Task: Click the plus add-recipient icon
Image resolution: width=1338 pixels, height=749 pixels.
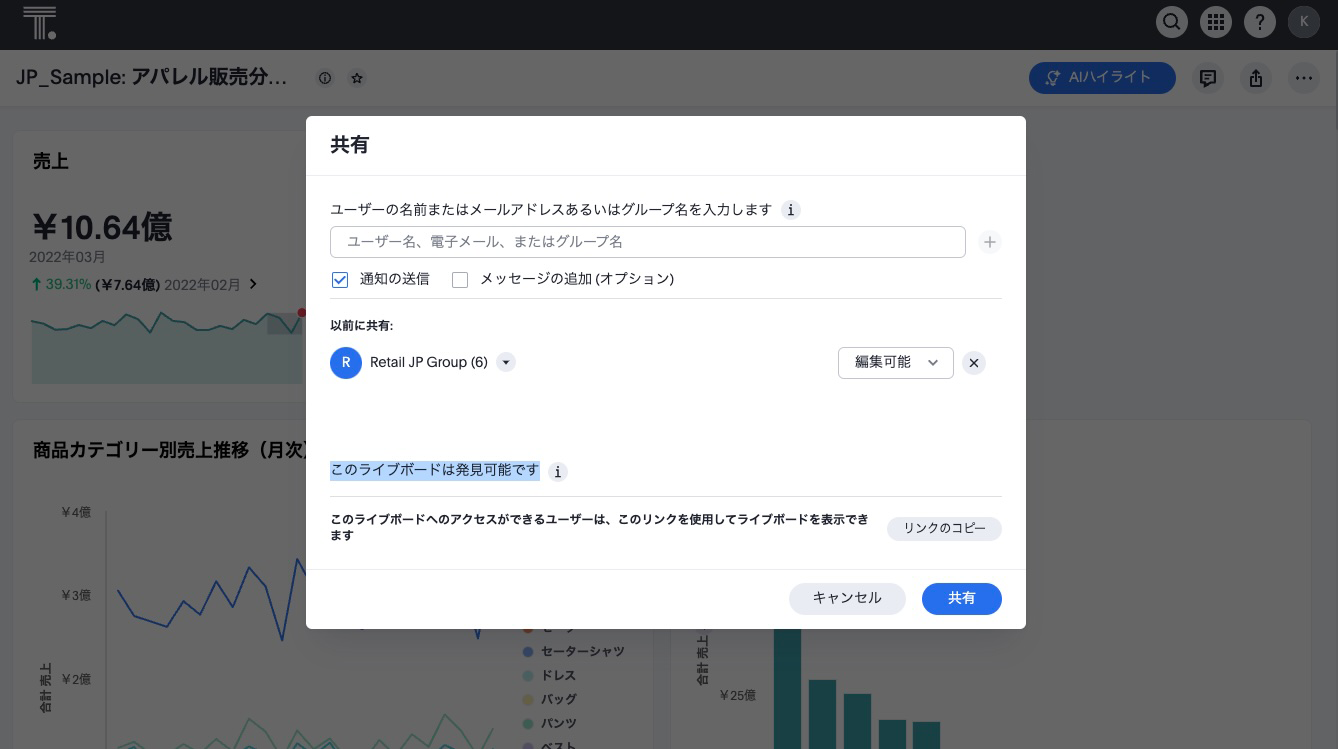Action: coord(990,242)
